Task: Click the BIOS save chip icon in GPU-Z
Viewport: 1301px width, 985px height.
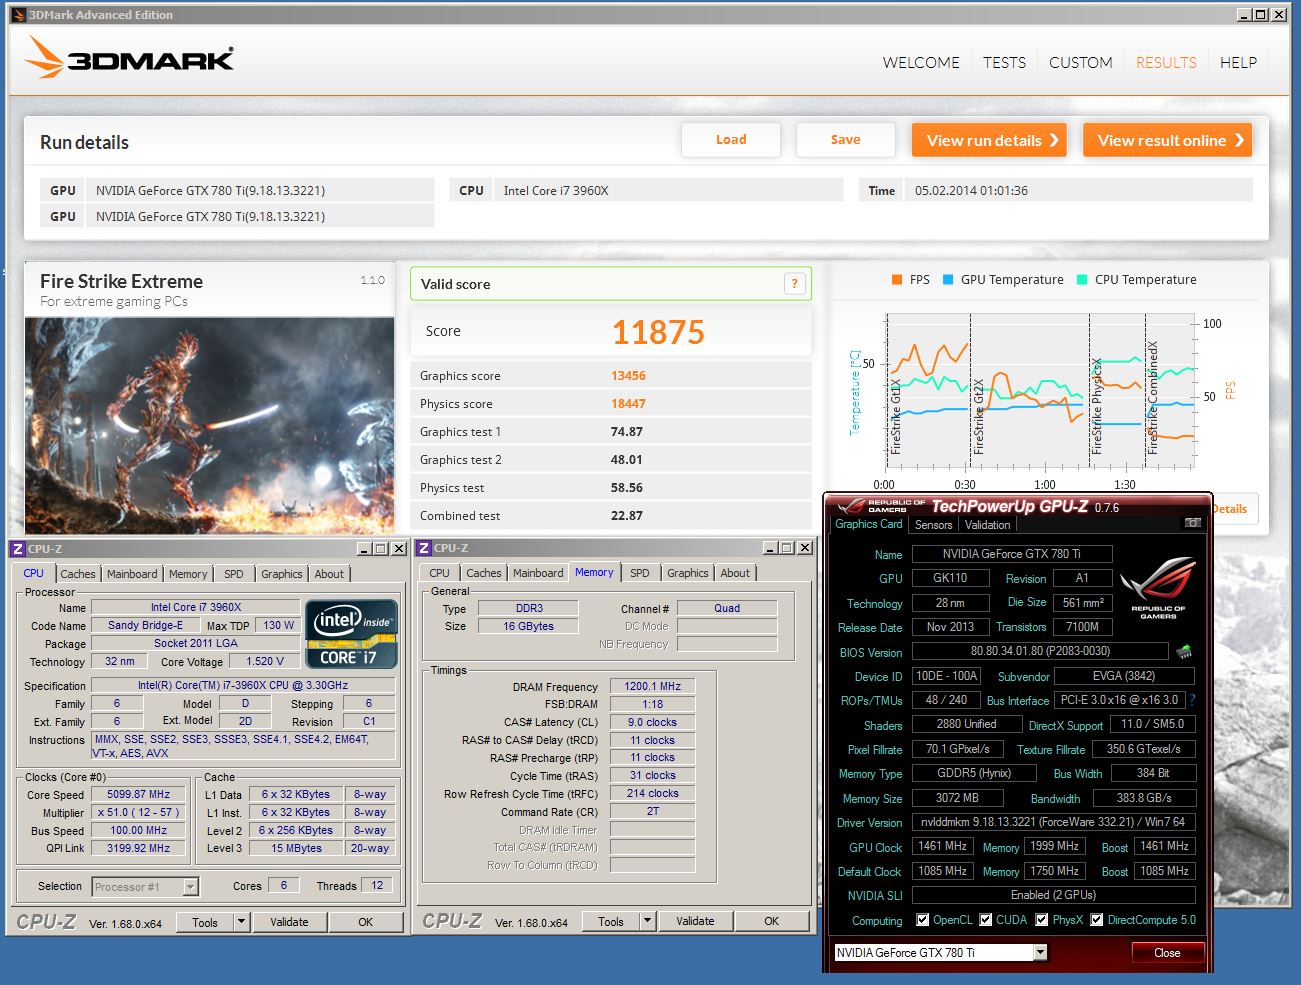Action: [1184, 651]
